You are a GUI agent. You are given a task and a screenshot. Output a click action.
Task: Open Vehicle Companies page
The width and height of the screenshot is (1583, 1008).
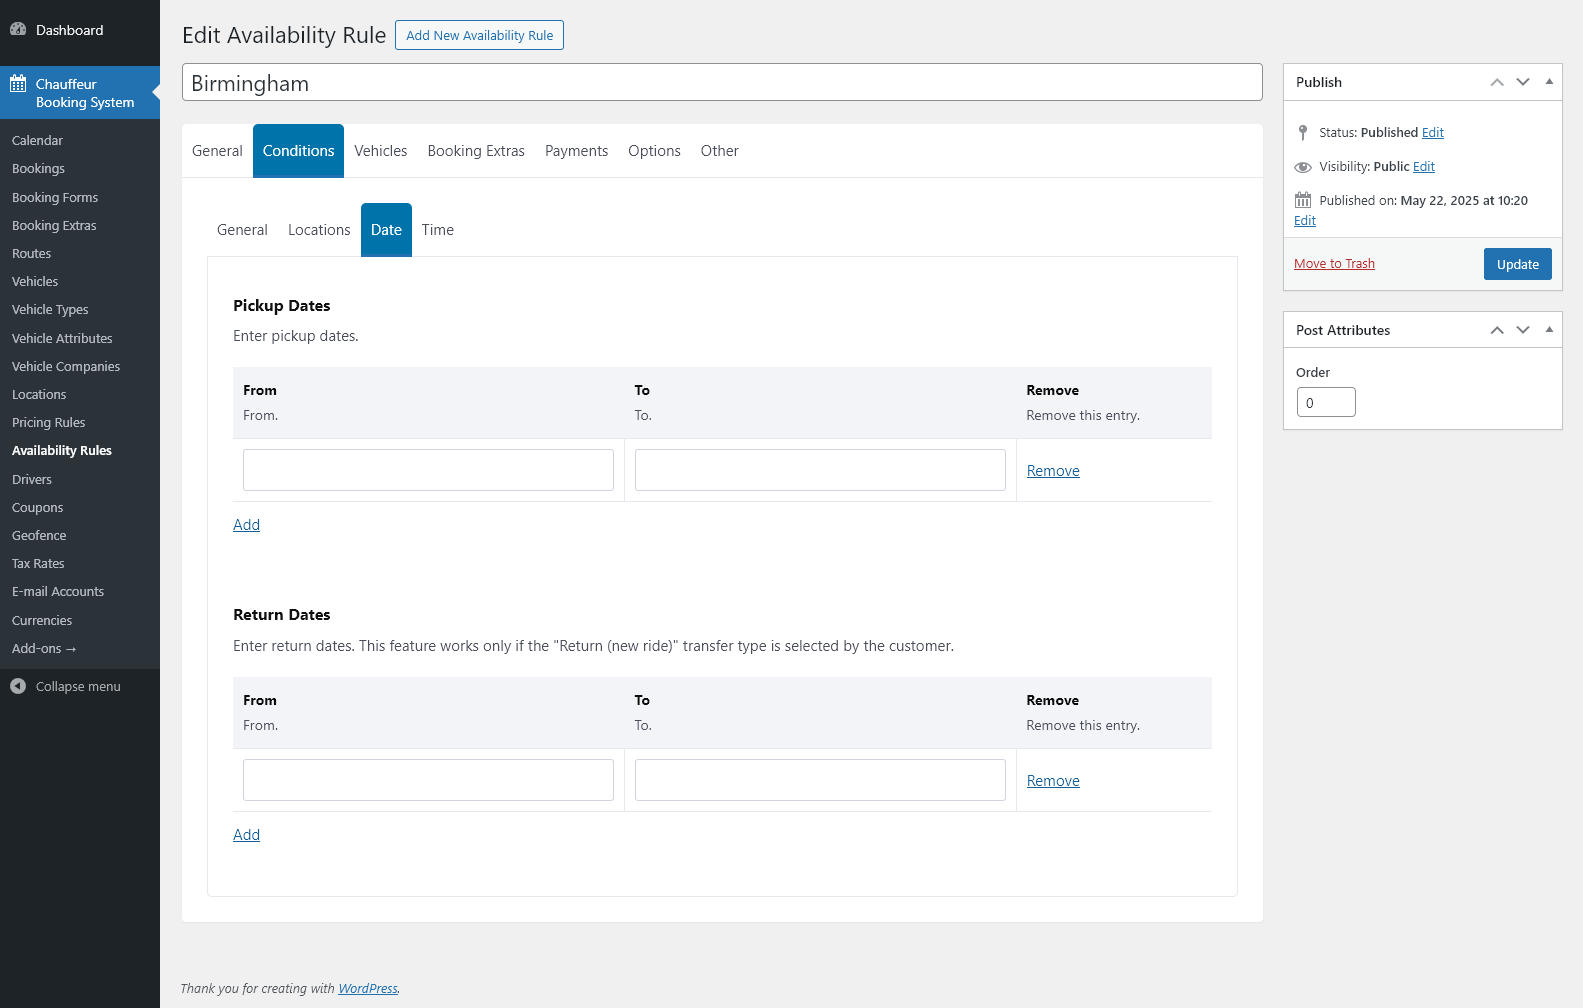pos(66,367)
